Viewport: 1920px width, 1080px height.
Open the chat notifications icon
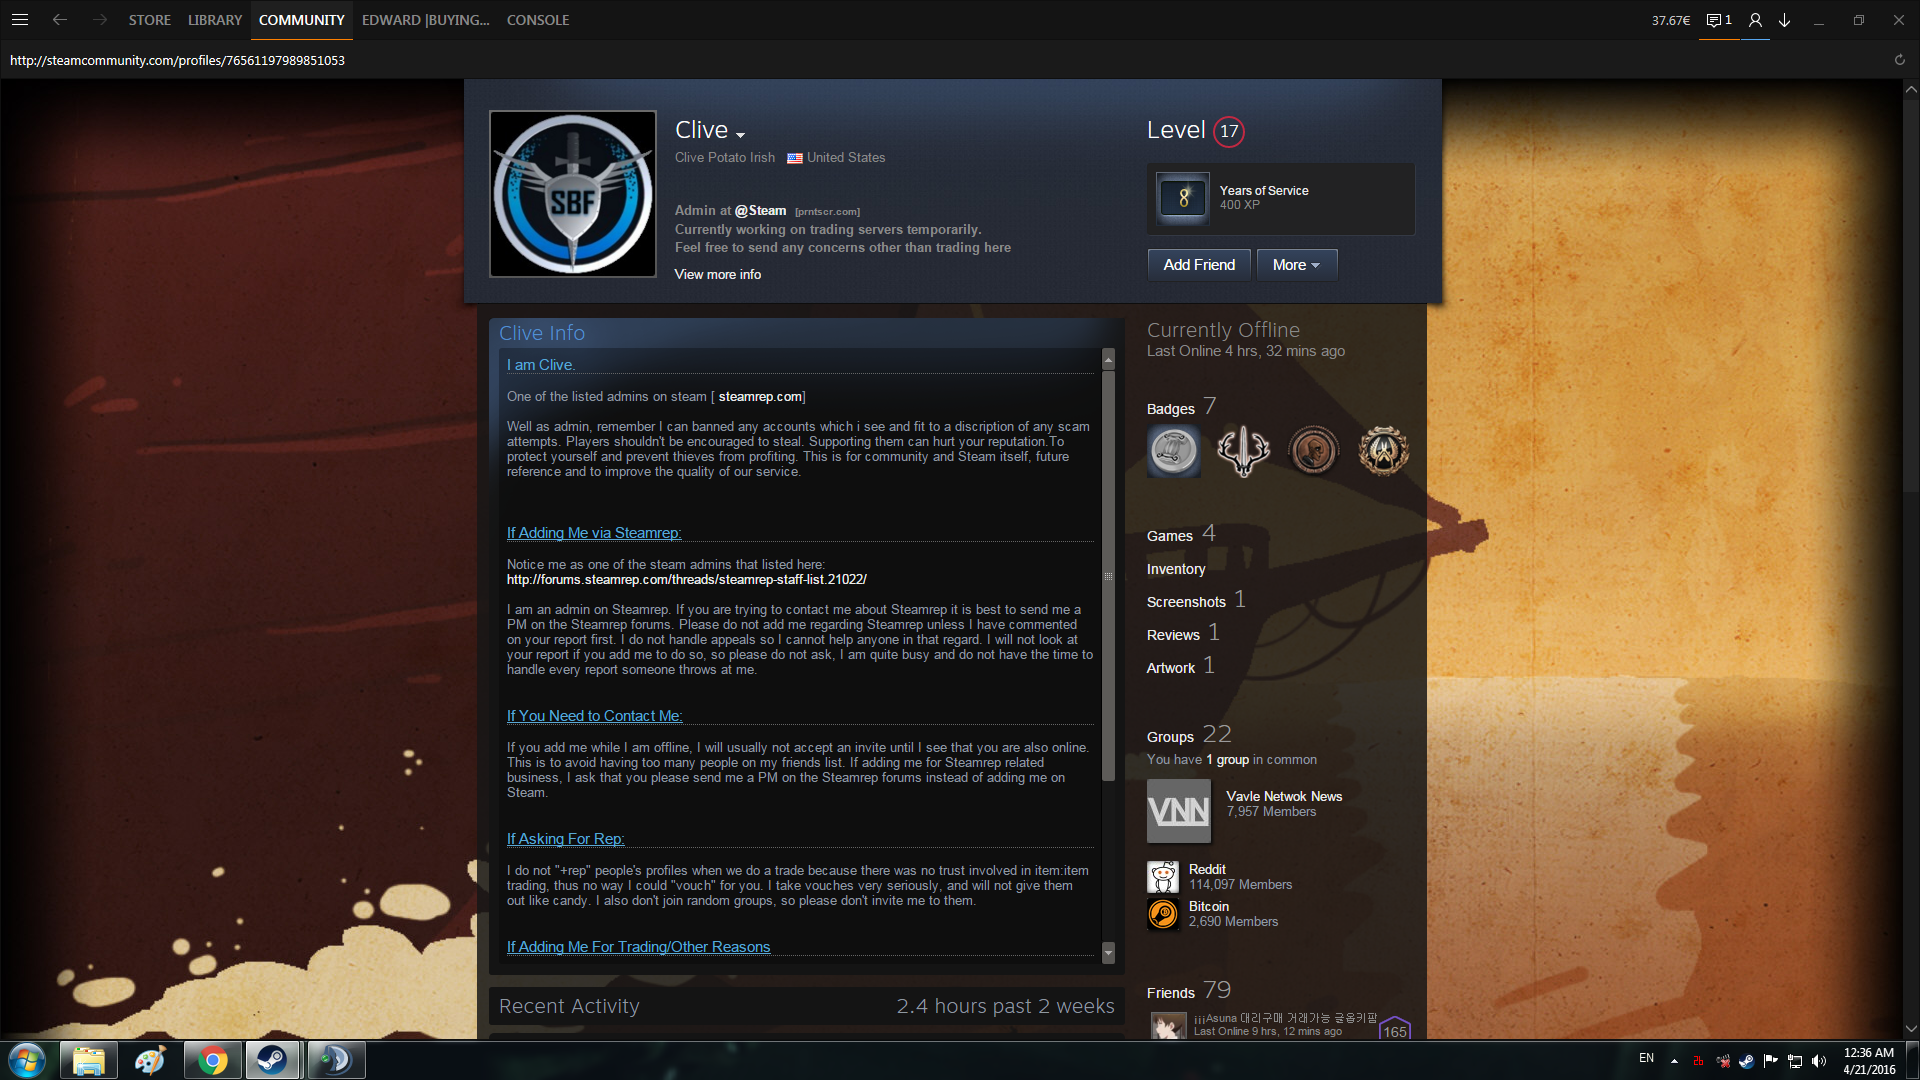pyautogui.click(x=1718, y=20)
